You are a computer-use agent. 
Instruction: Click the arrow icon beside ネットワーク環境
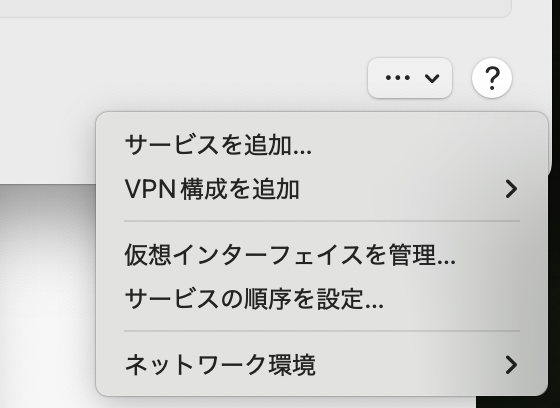pos(511,365)
